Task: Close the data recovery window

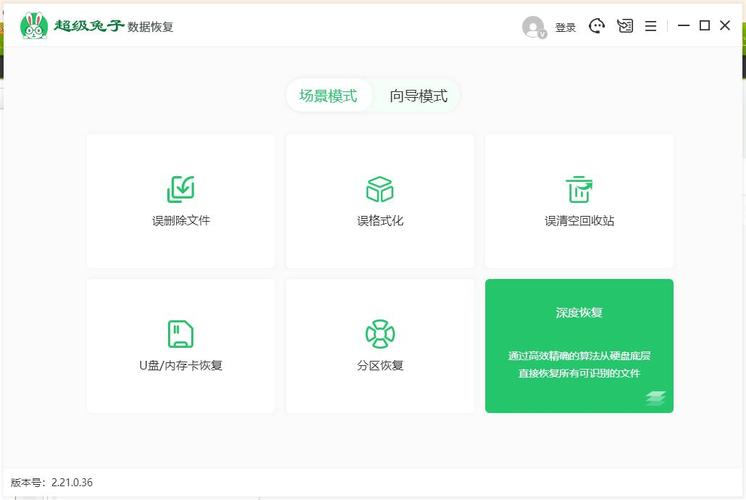Action: pos(725,26)
